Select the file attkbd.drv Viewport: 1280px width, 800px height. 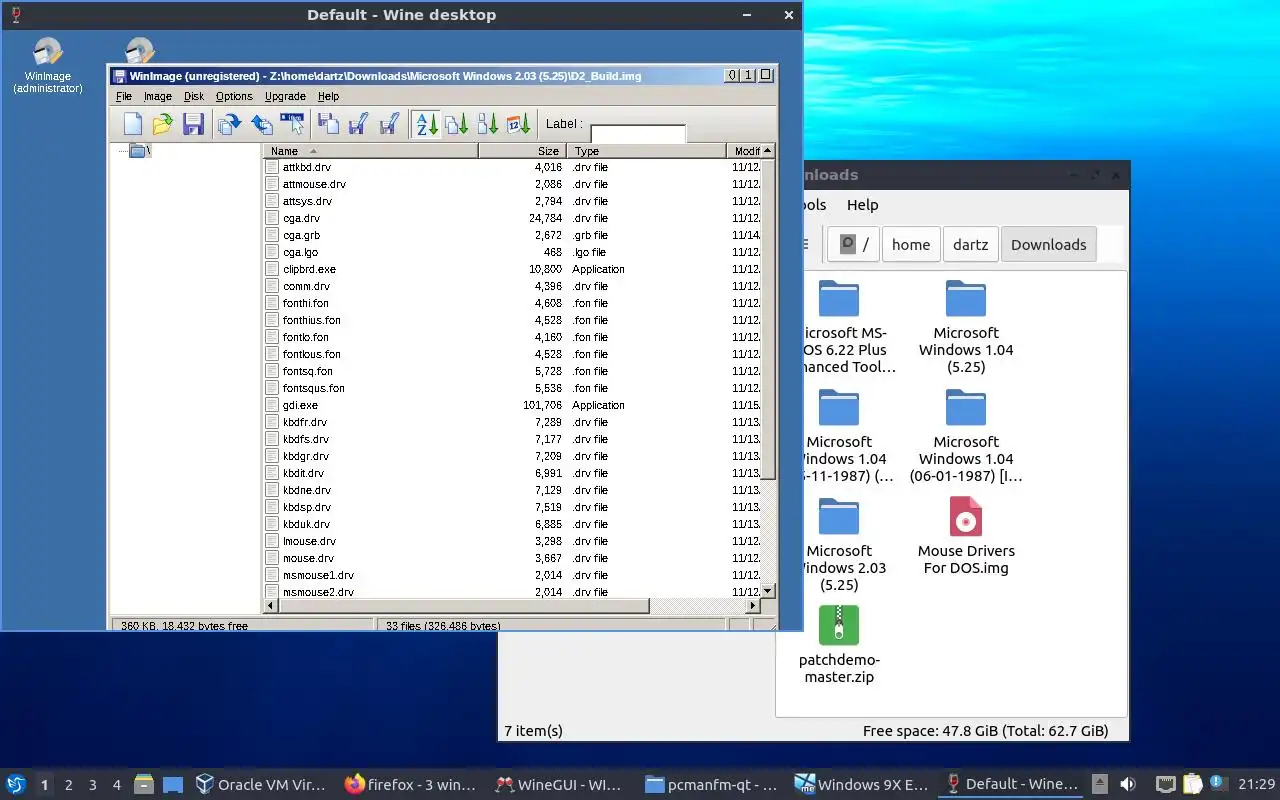click(306, 167)
